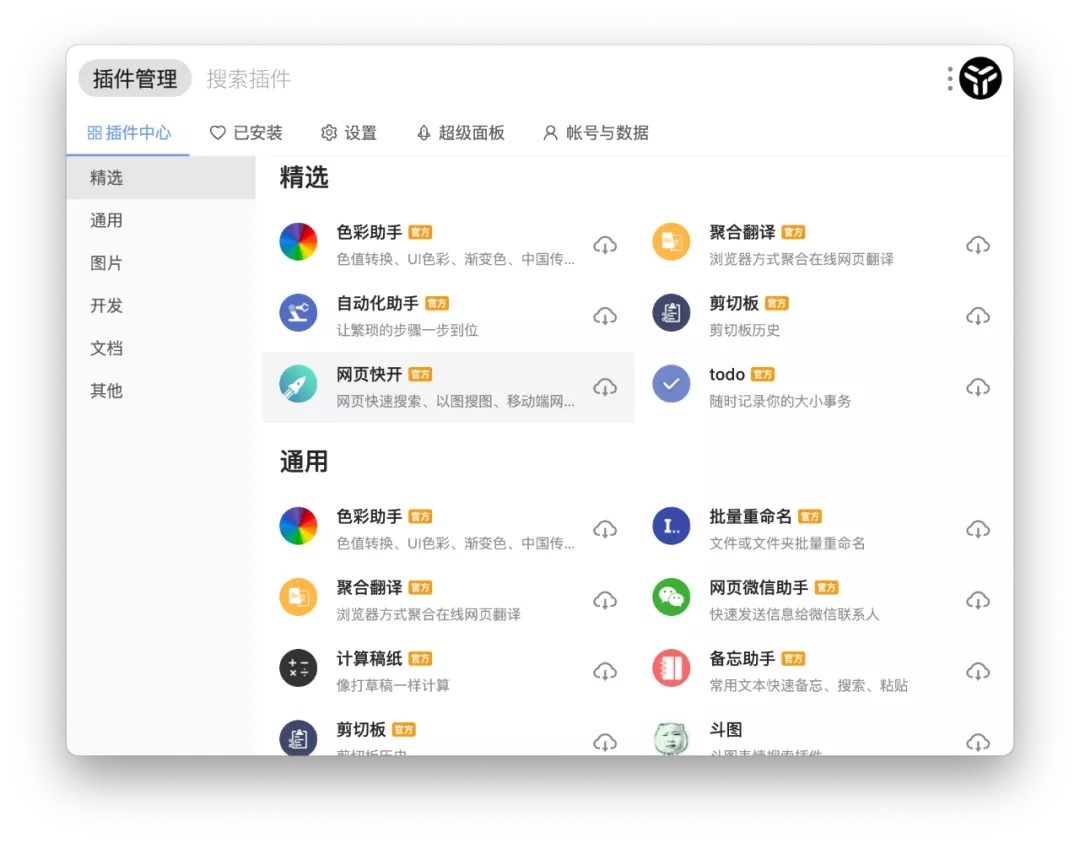The image size is (1080, 843).
Task: Select 图片 category in sidebar
Action: point(161,263)
